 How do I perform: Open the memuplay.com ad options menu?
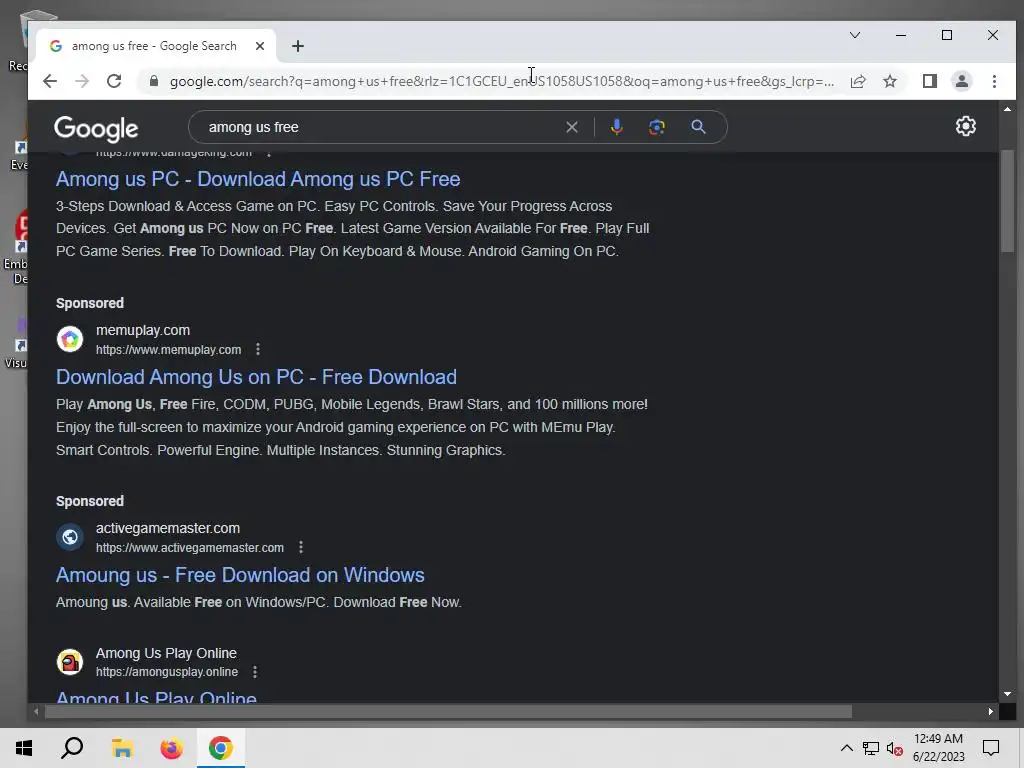(x=258, y=349)
